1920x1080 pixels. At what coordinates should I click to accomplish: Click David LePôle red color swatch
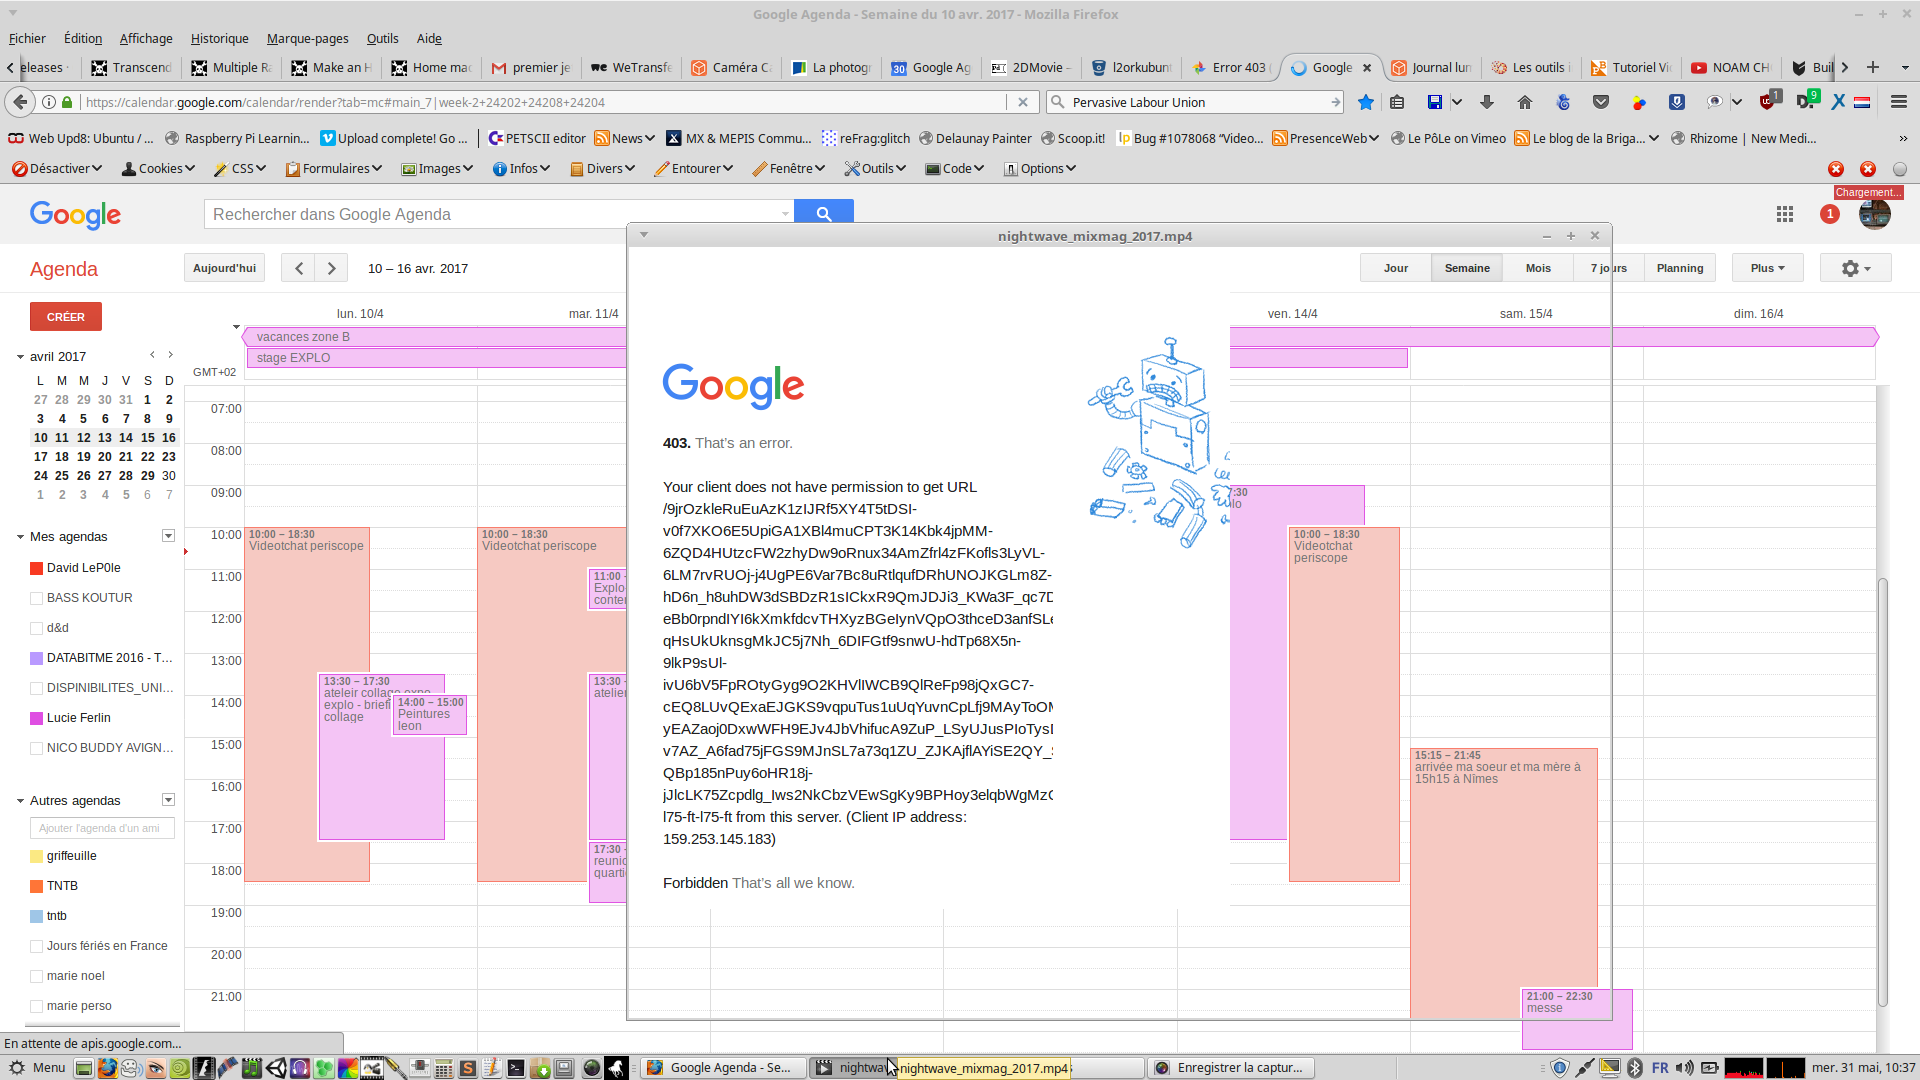point(37,568)
